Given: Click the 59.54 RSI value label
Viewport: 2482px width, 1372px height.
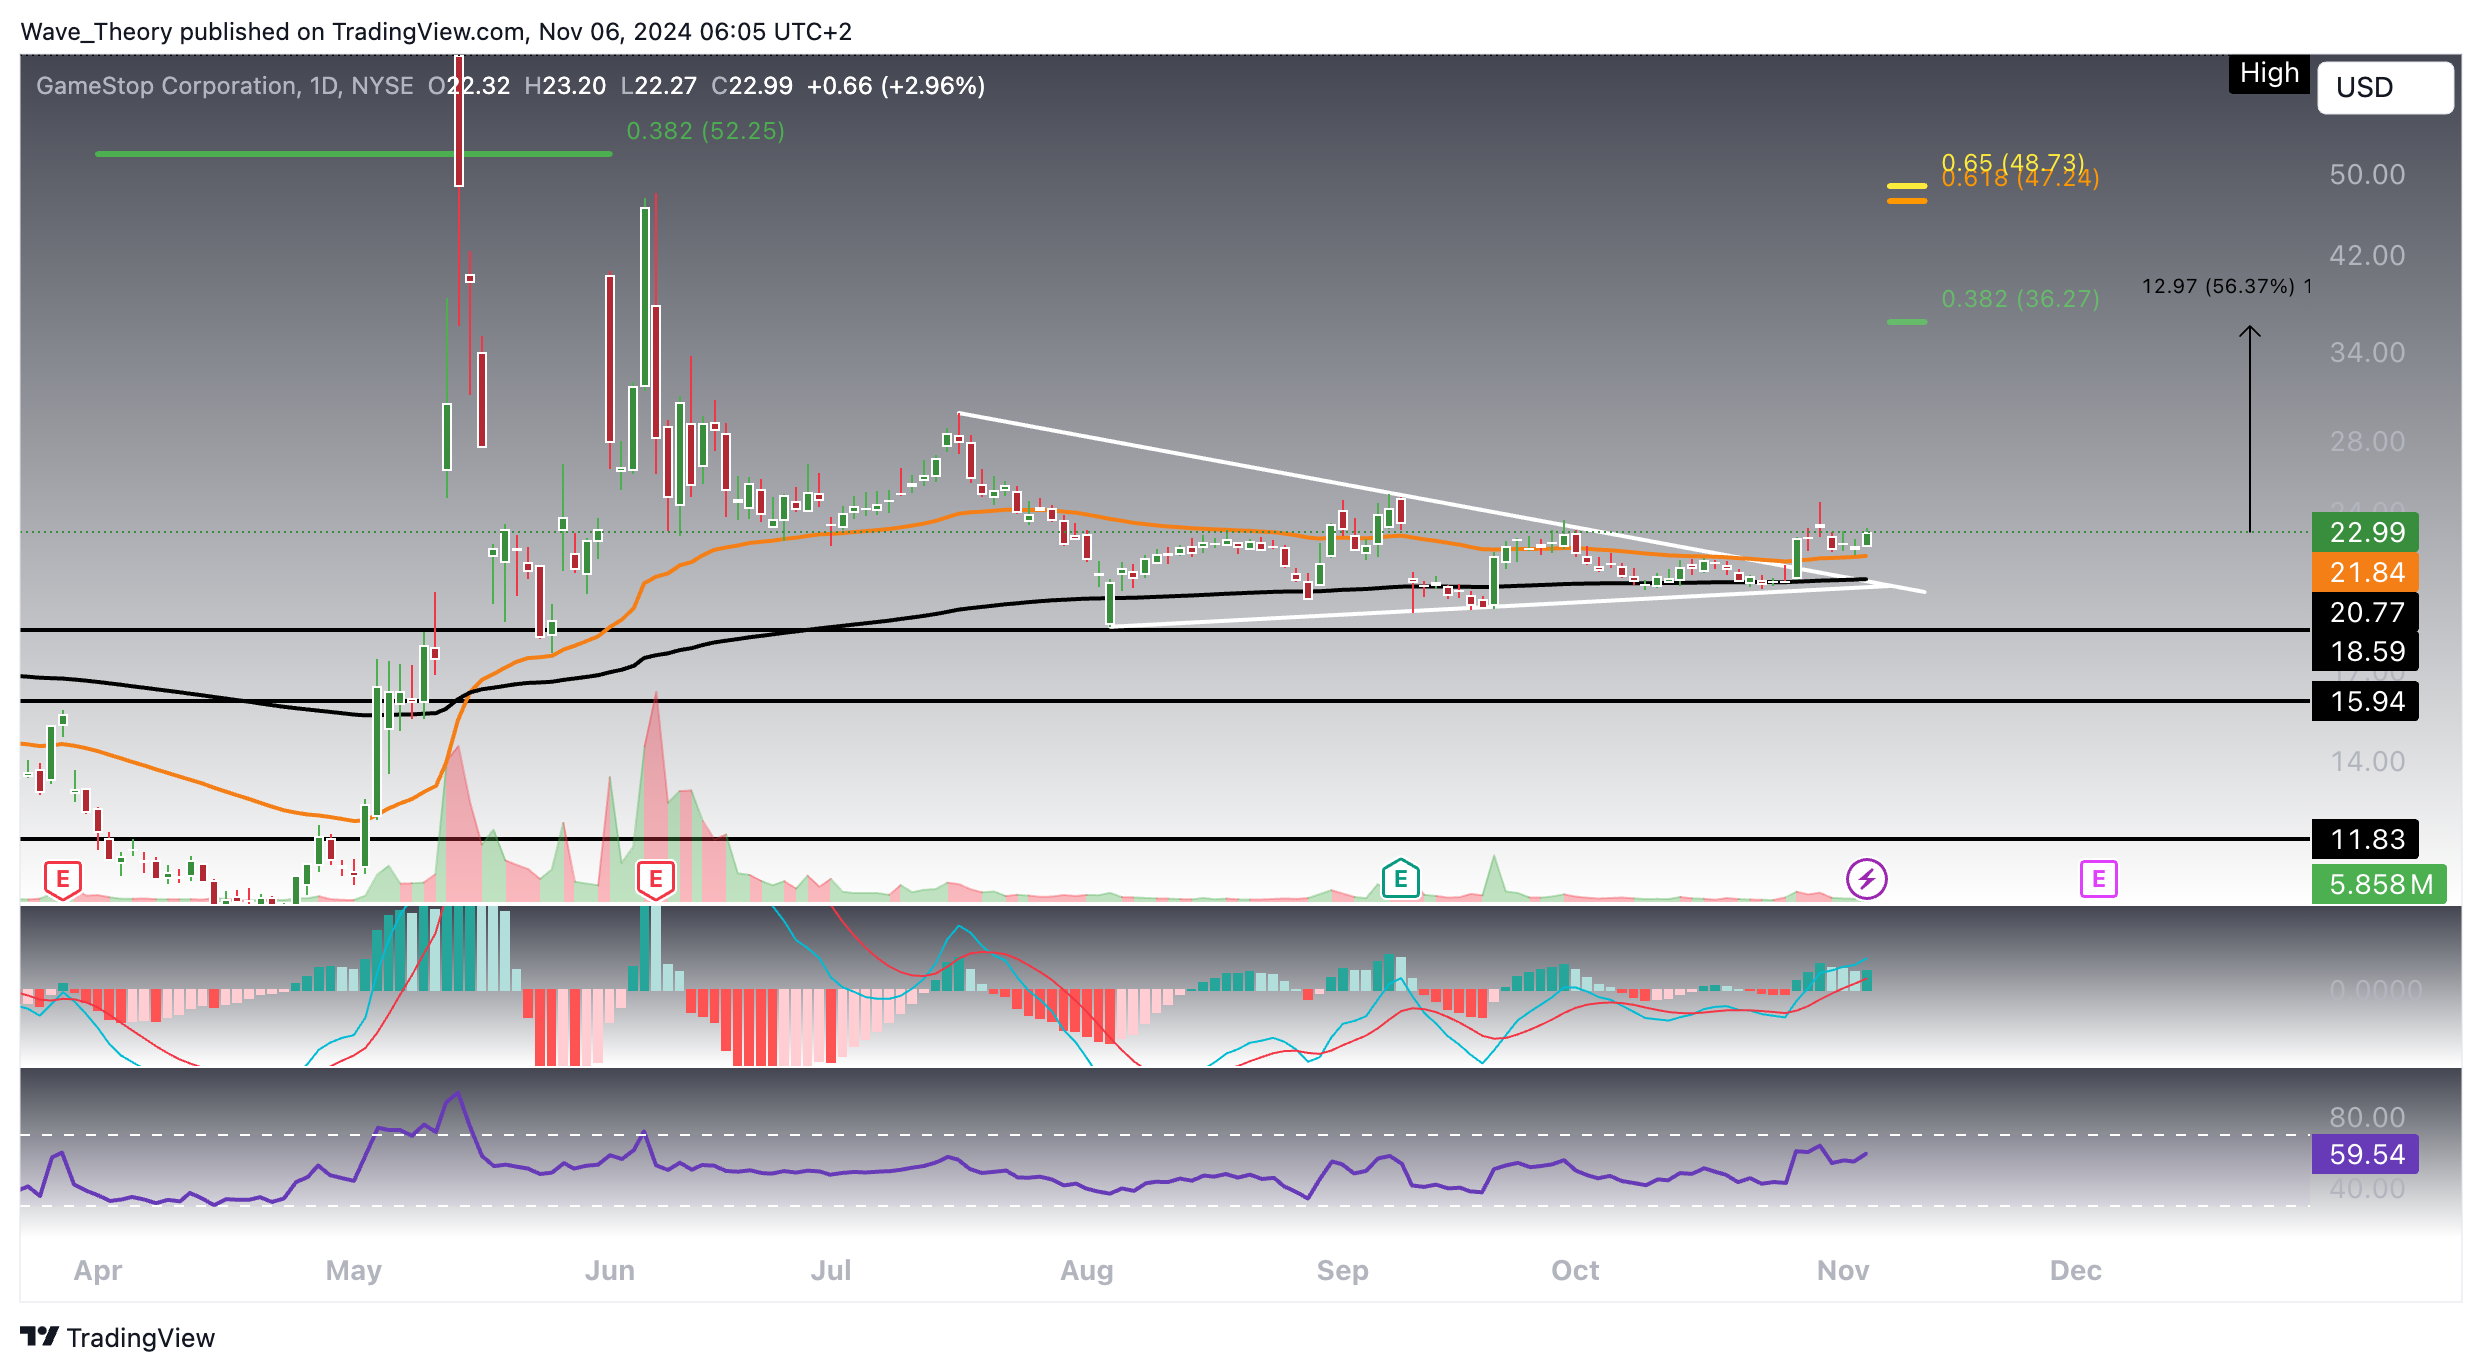Looking at the screenshot, I should (x=2365, y=1154).
